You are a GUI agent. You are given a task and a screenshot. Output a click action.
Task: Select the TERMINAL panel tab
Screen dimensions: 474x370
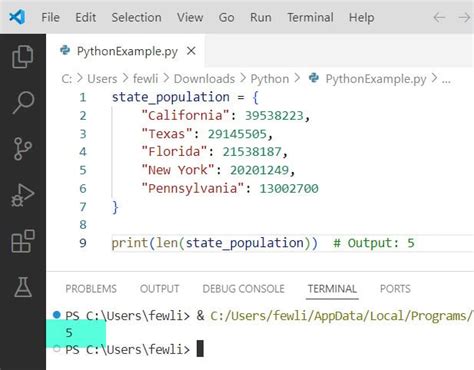point(332,289)
